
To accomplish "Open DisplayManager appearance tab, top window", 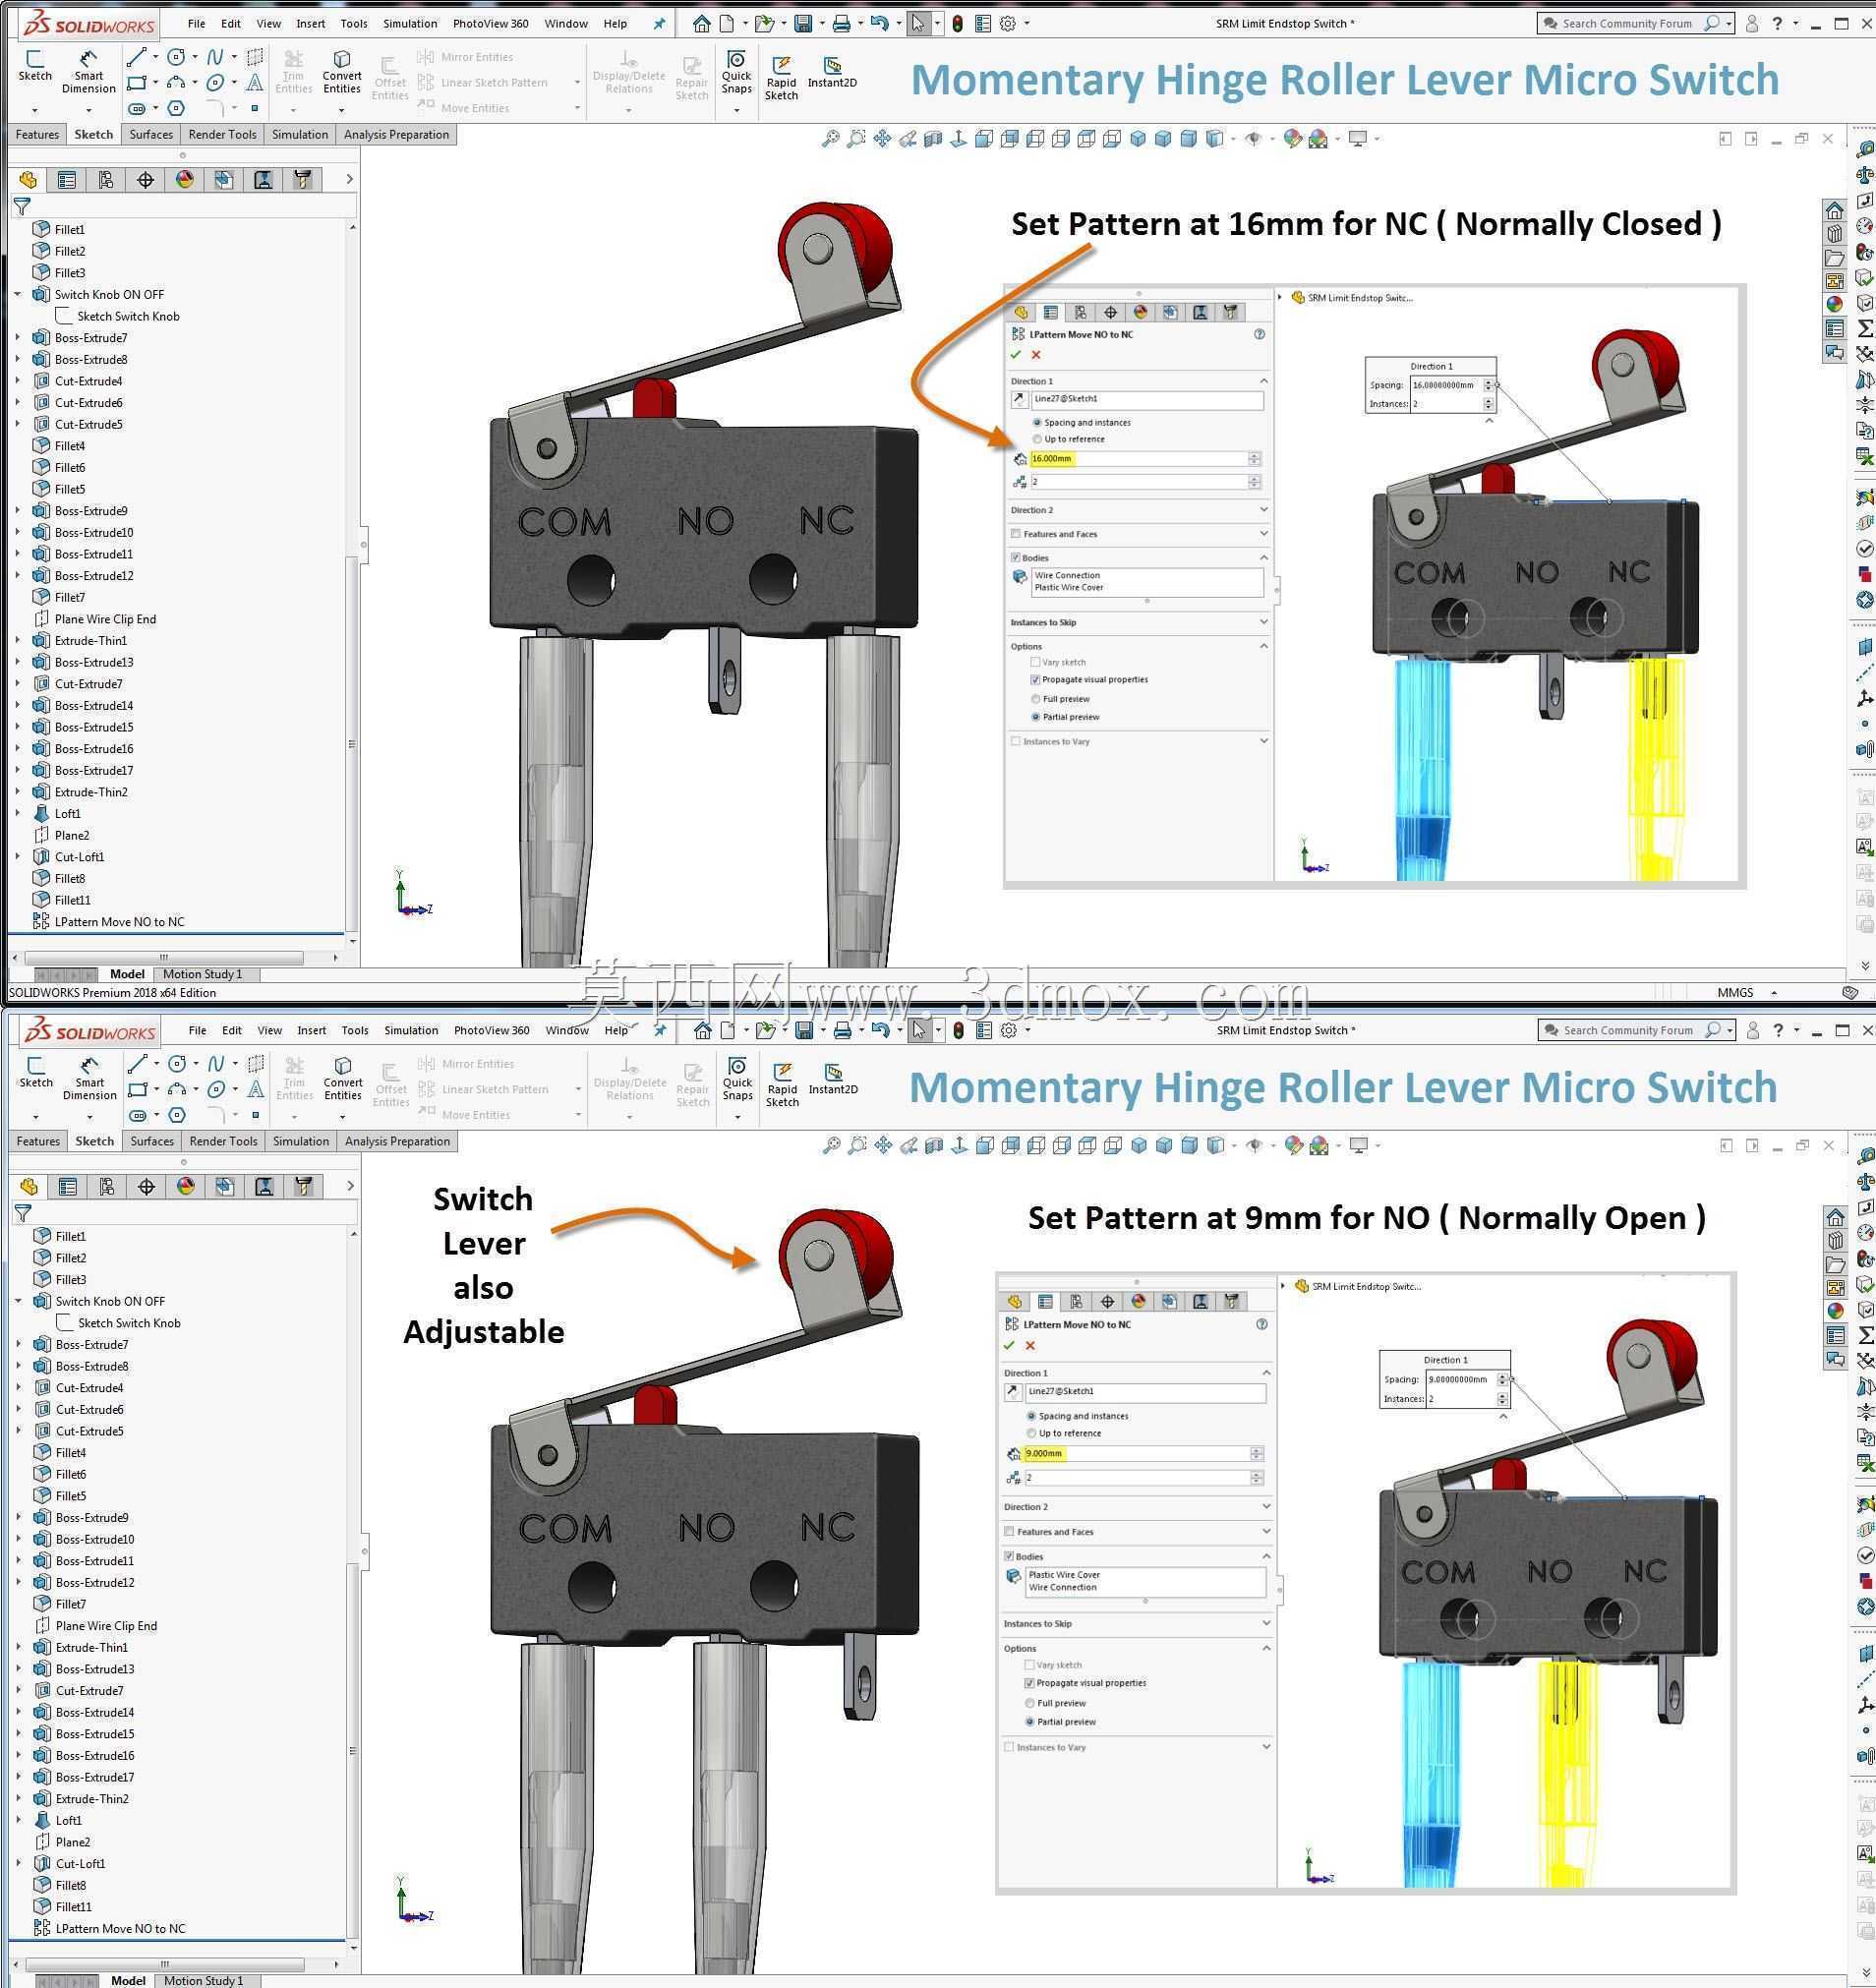I will click(x=185, y=180).
